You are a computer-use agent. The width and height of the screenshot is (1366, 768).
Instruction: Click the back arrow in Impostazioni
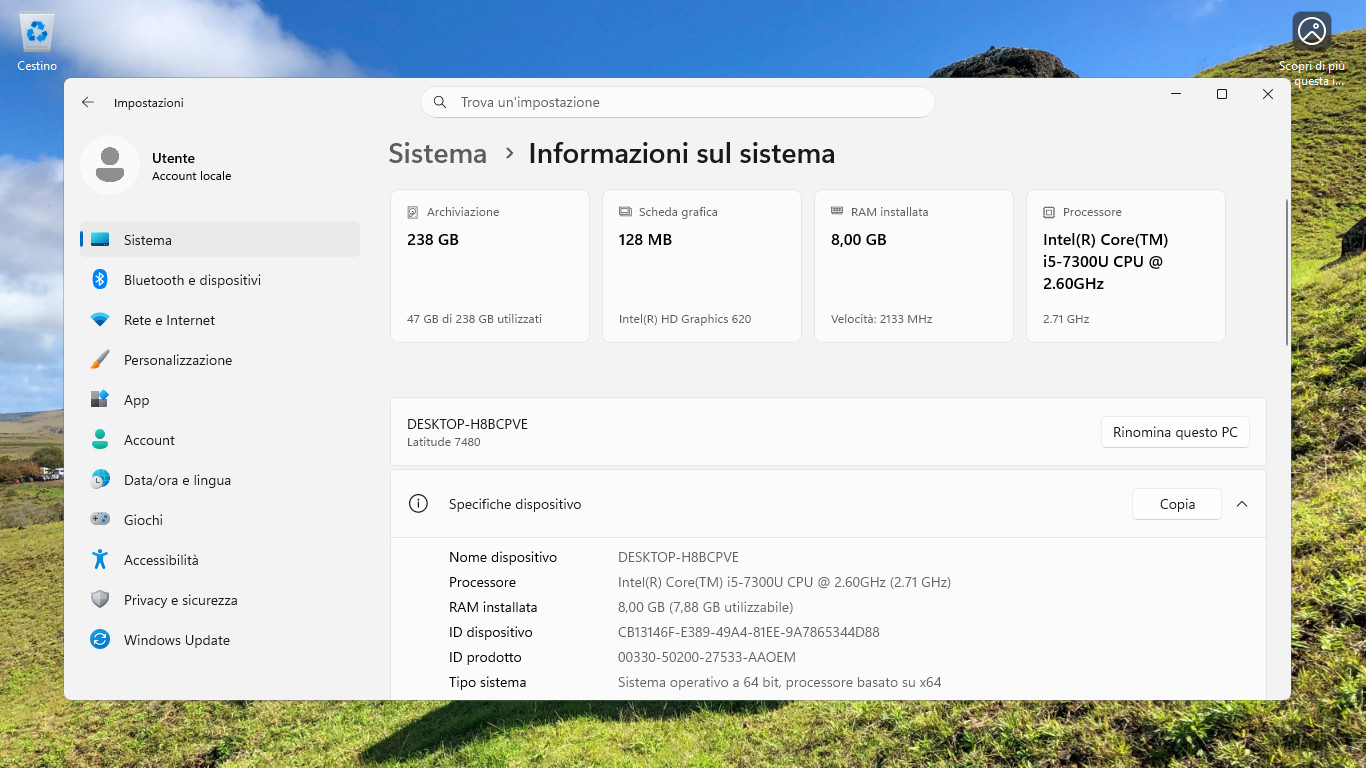88,102
